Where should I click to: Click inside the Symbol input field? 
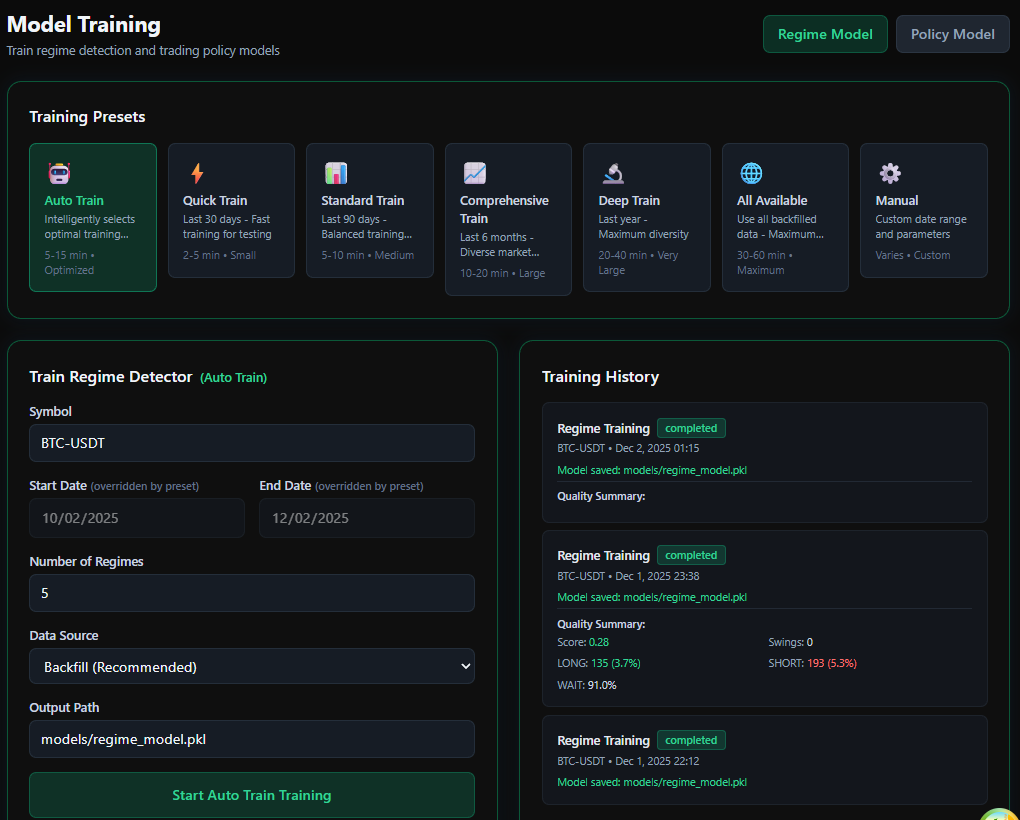251,442
